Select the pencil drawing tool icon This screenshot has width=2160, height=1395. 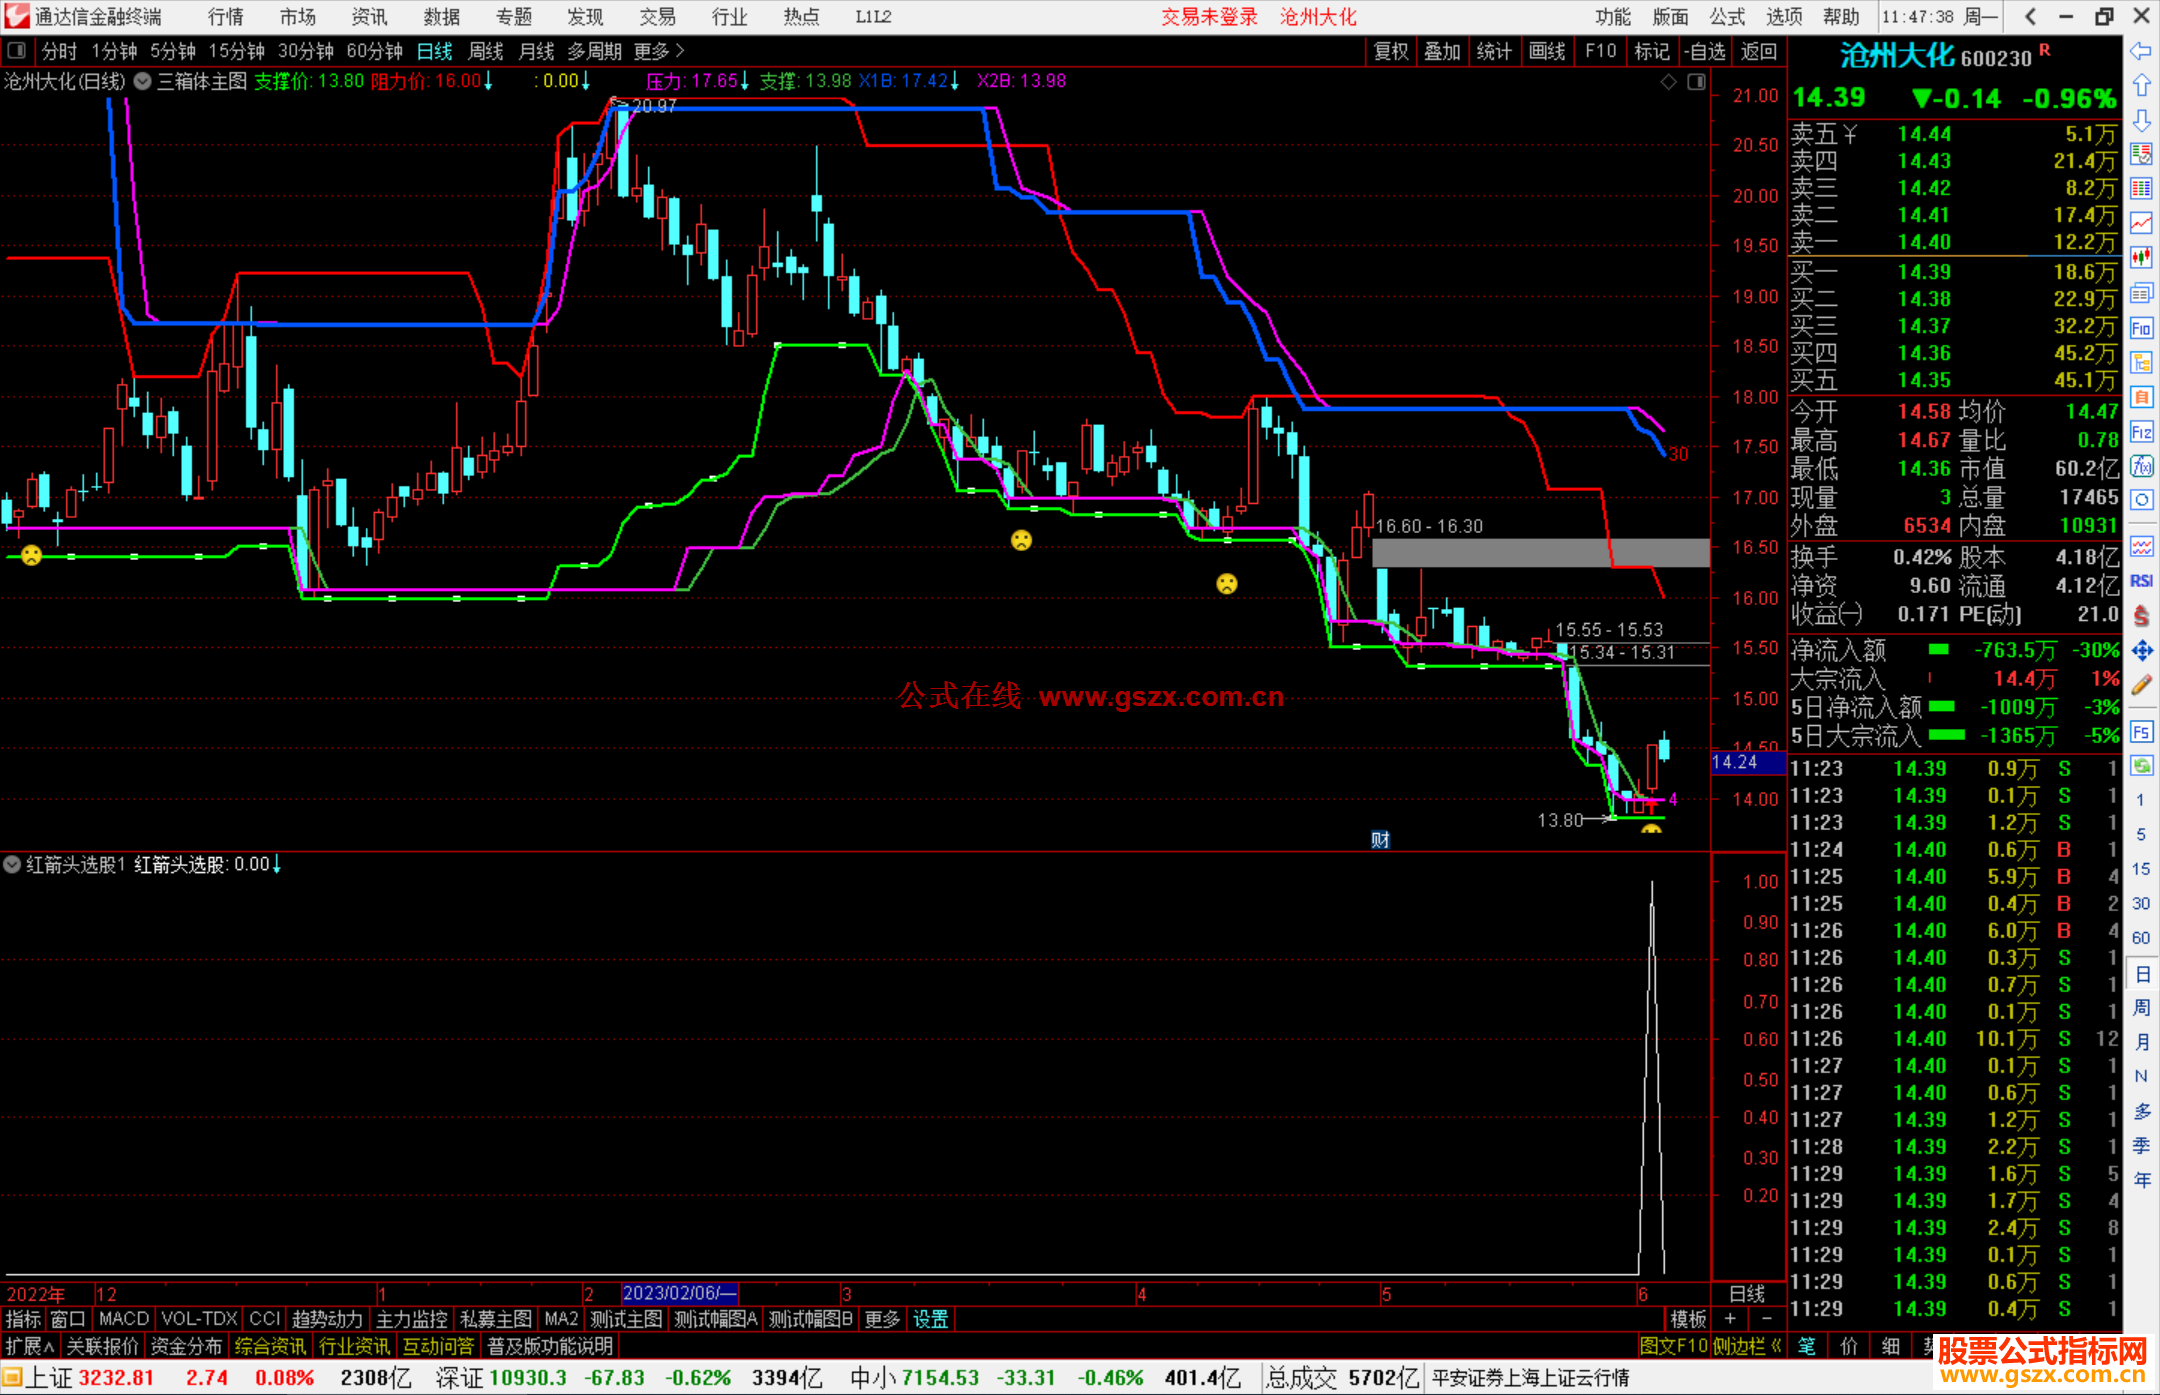tap(2141, 685)
